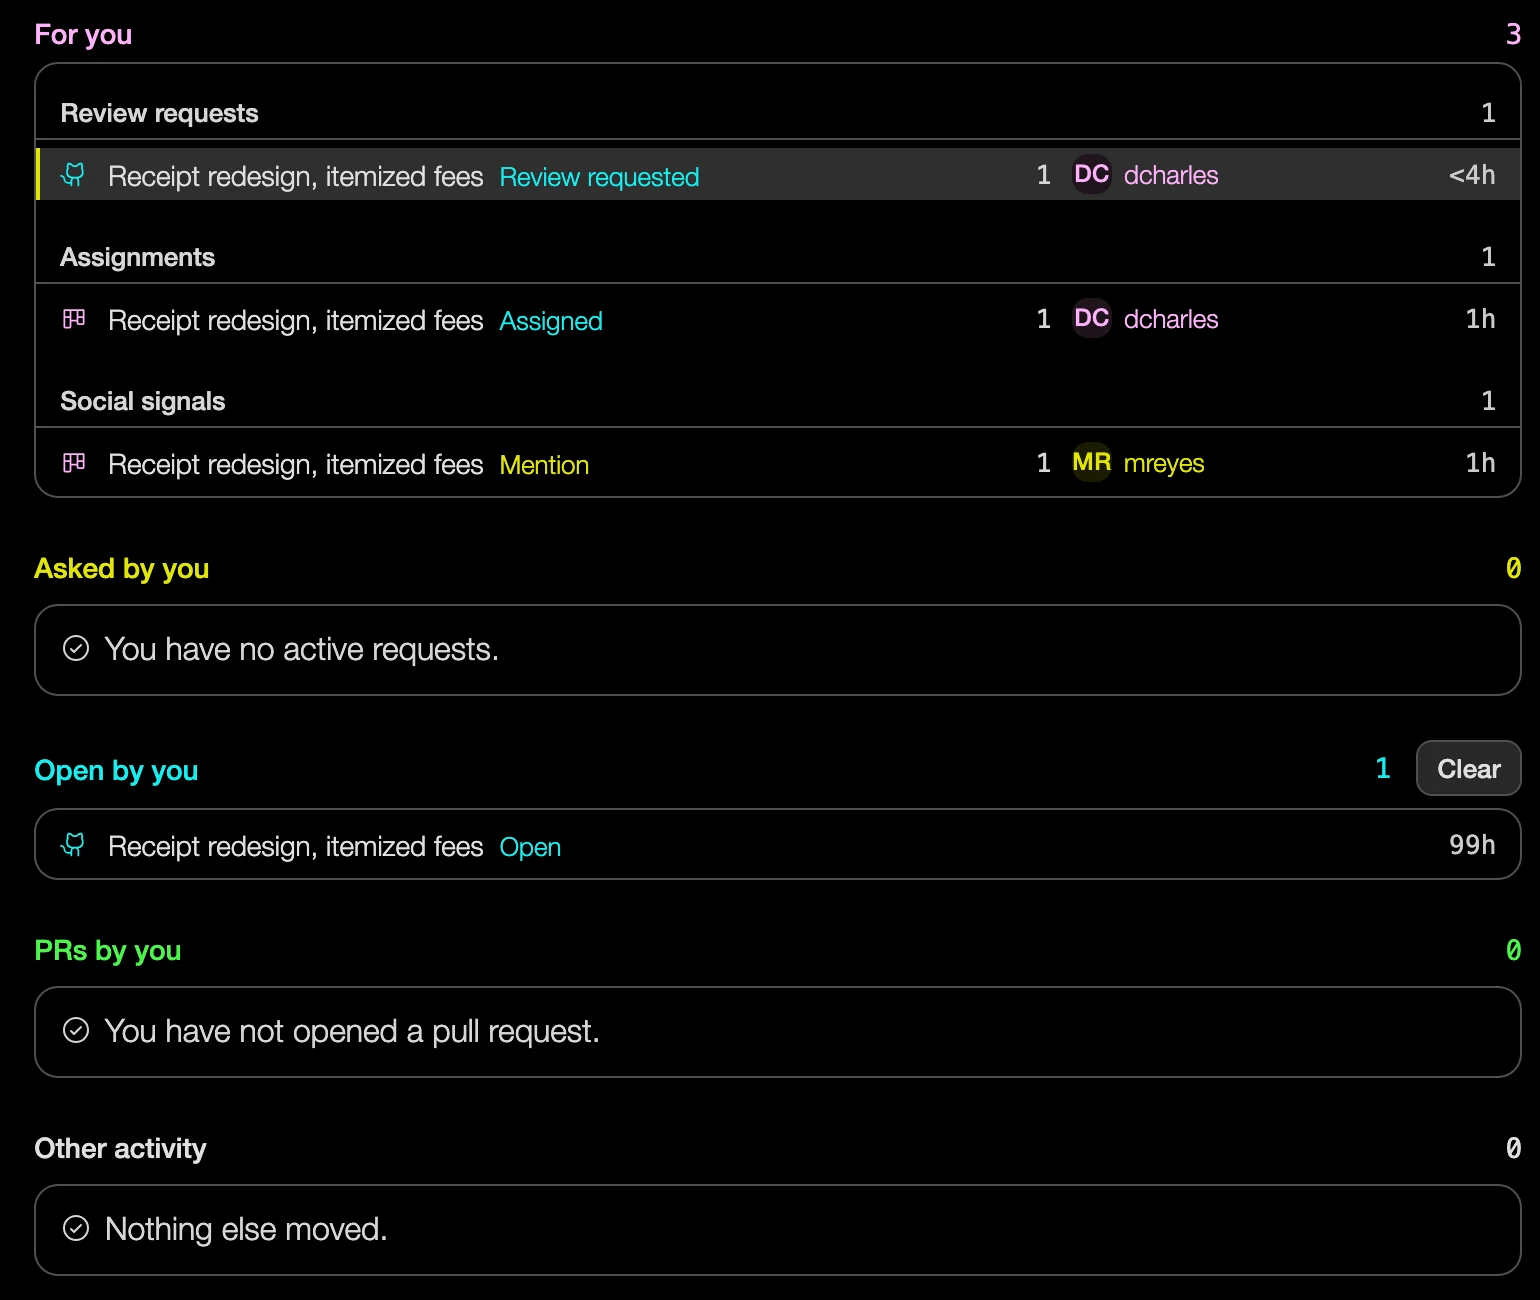
Task: Open the 'Open' status label in Open by you
Action: [x=530, y=847]
